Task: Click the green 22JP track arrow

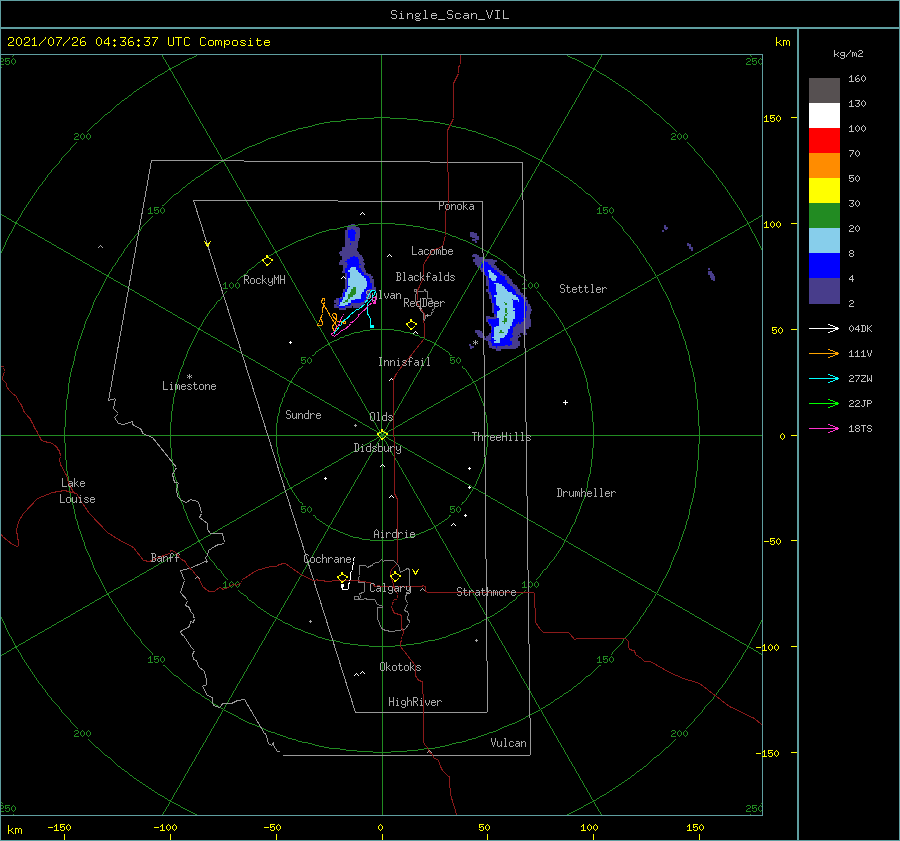Action: click(824, 404)
